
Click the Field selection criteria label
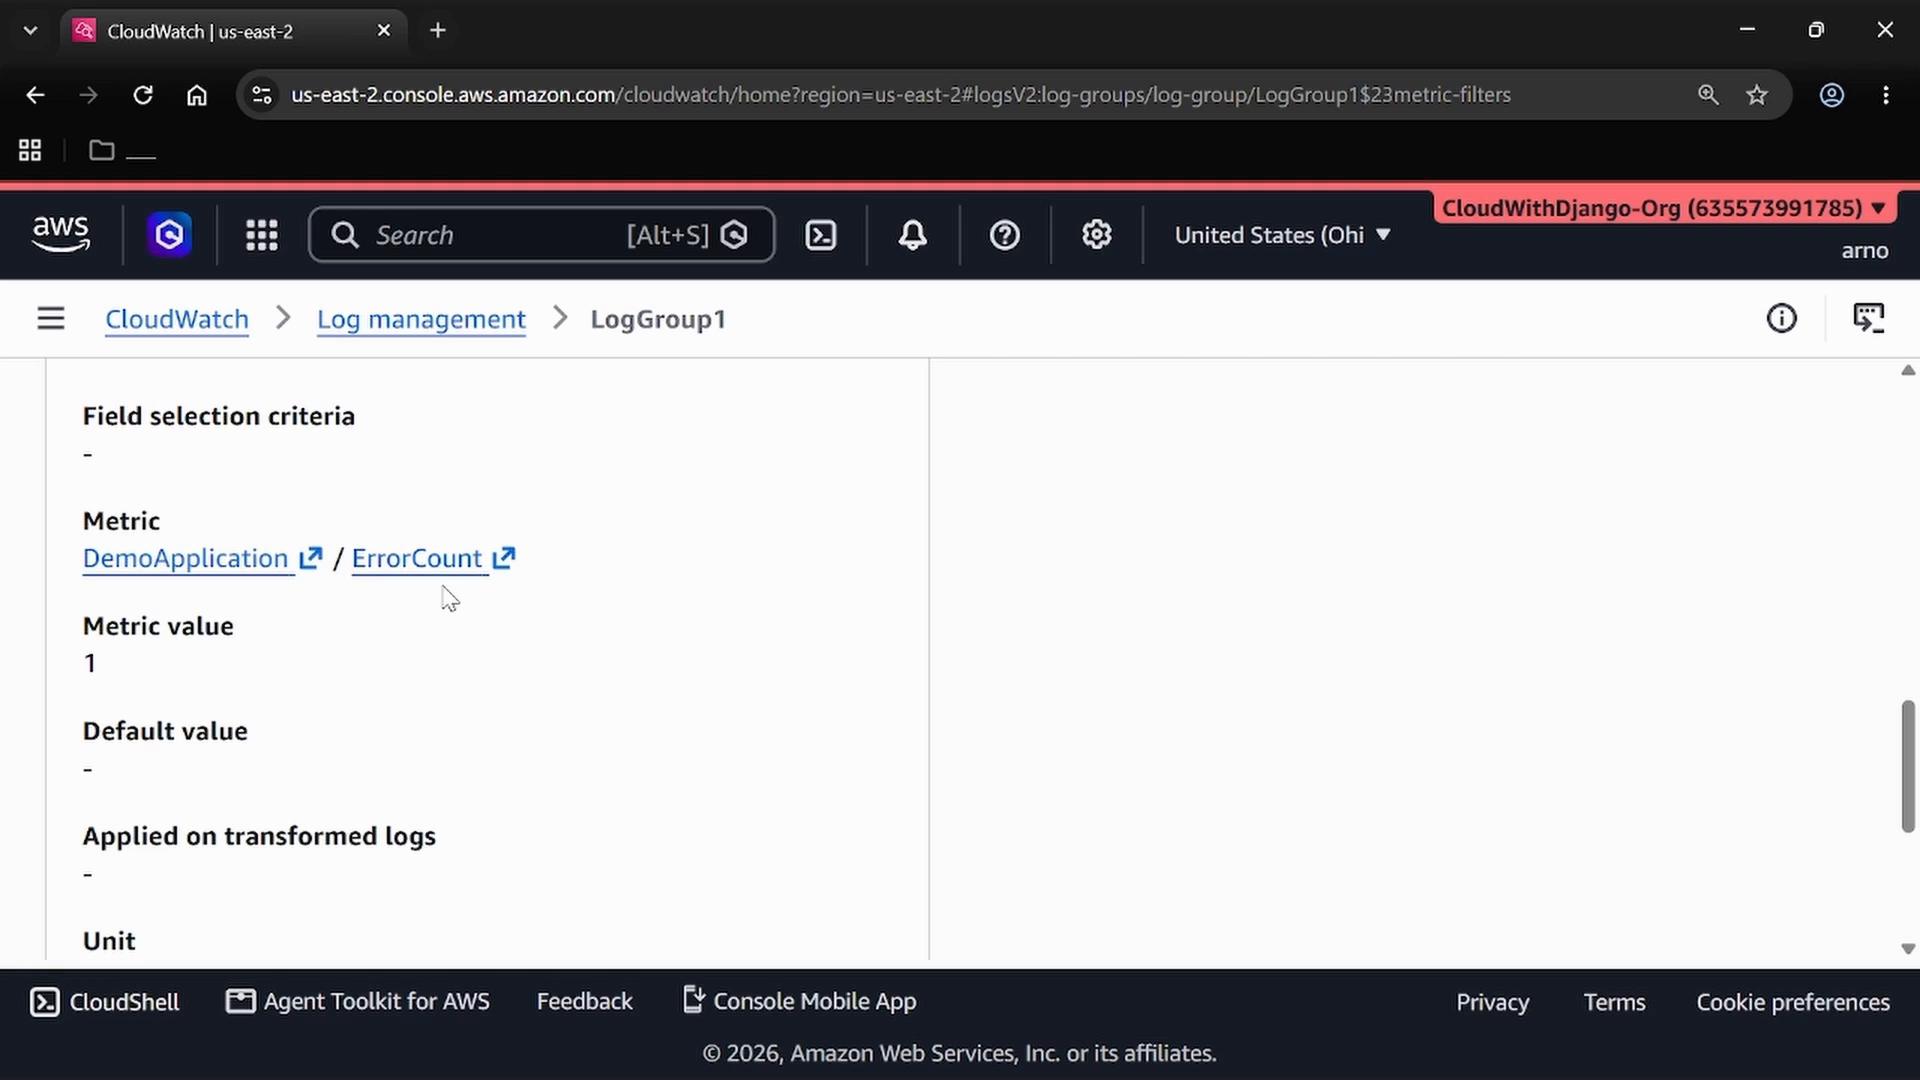coord(219,416)
